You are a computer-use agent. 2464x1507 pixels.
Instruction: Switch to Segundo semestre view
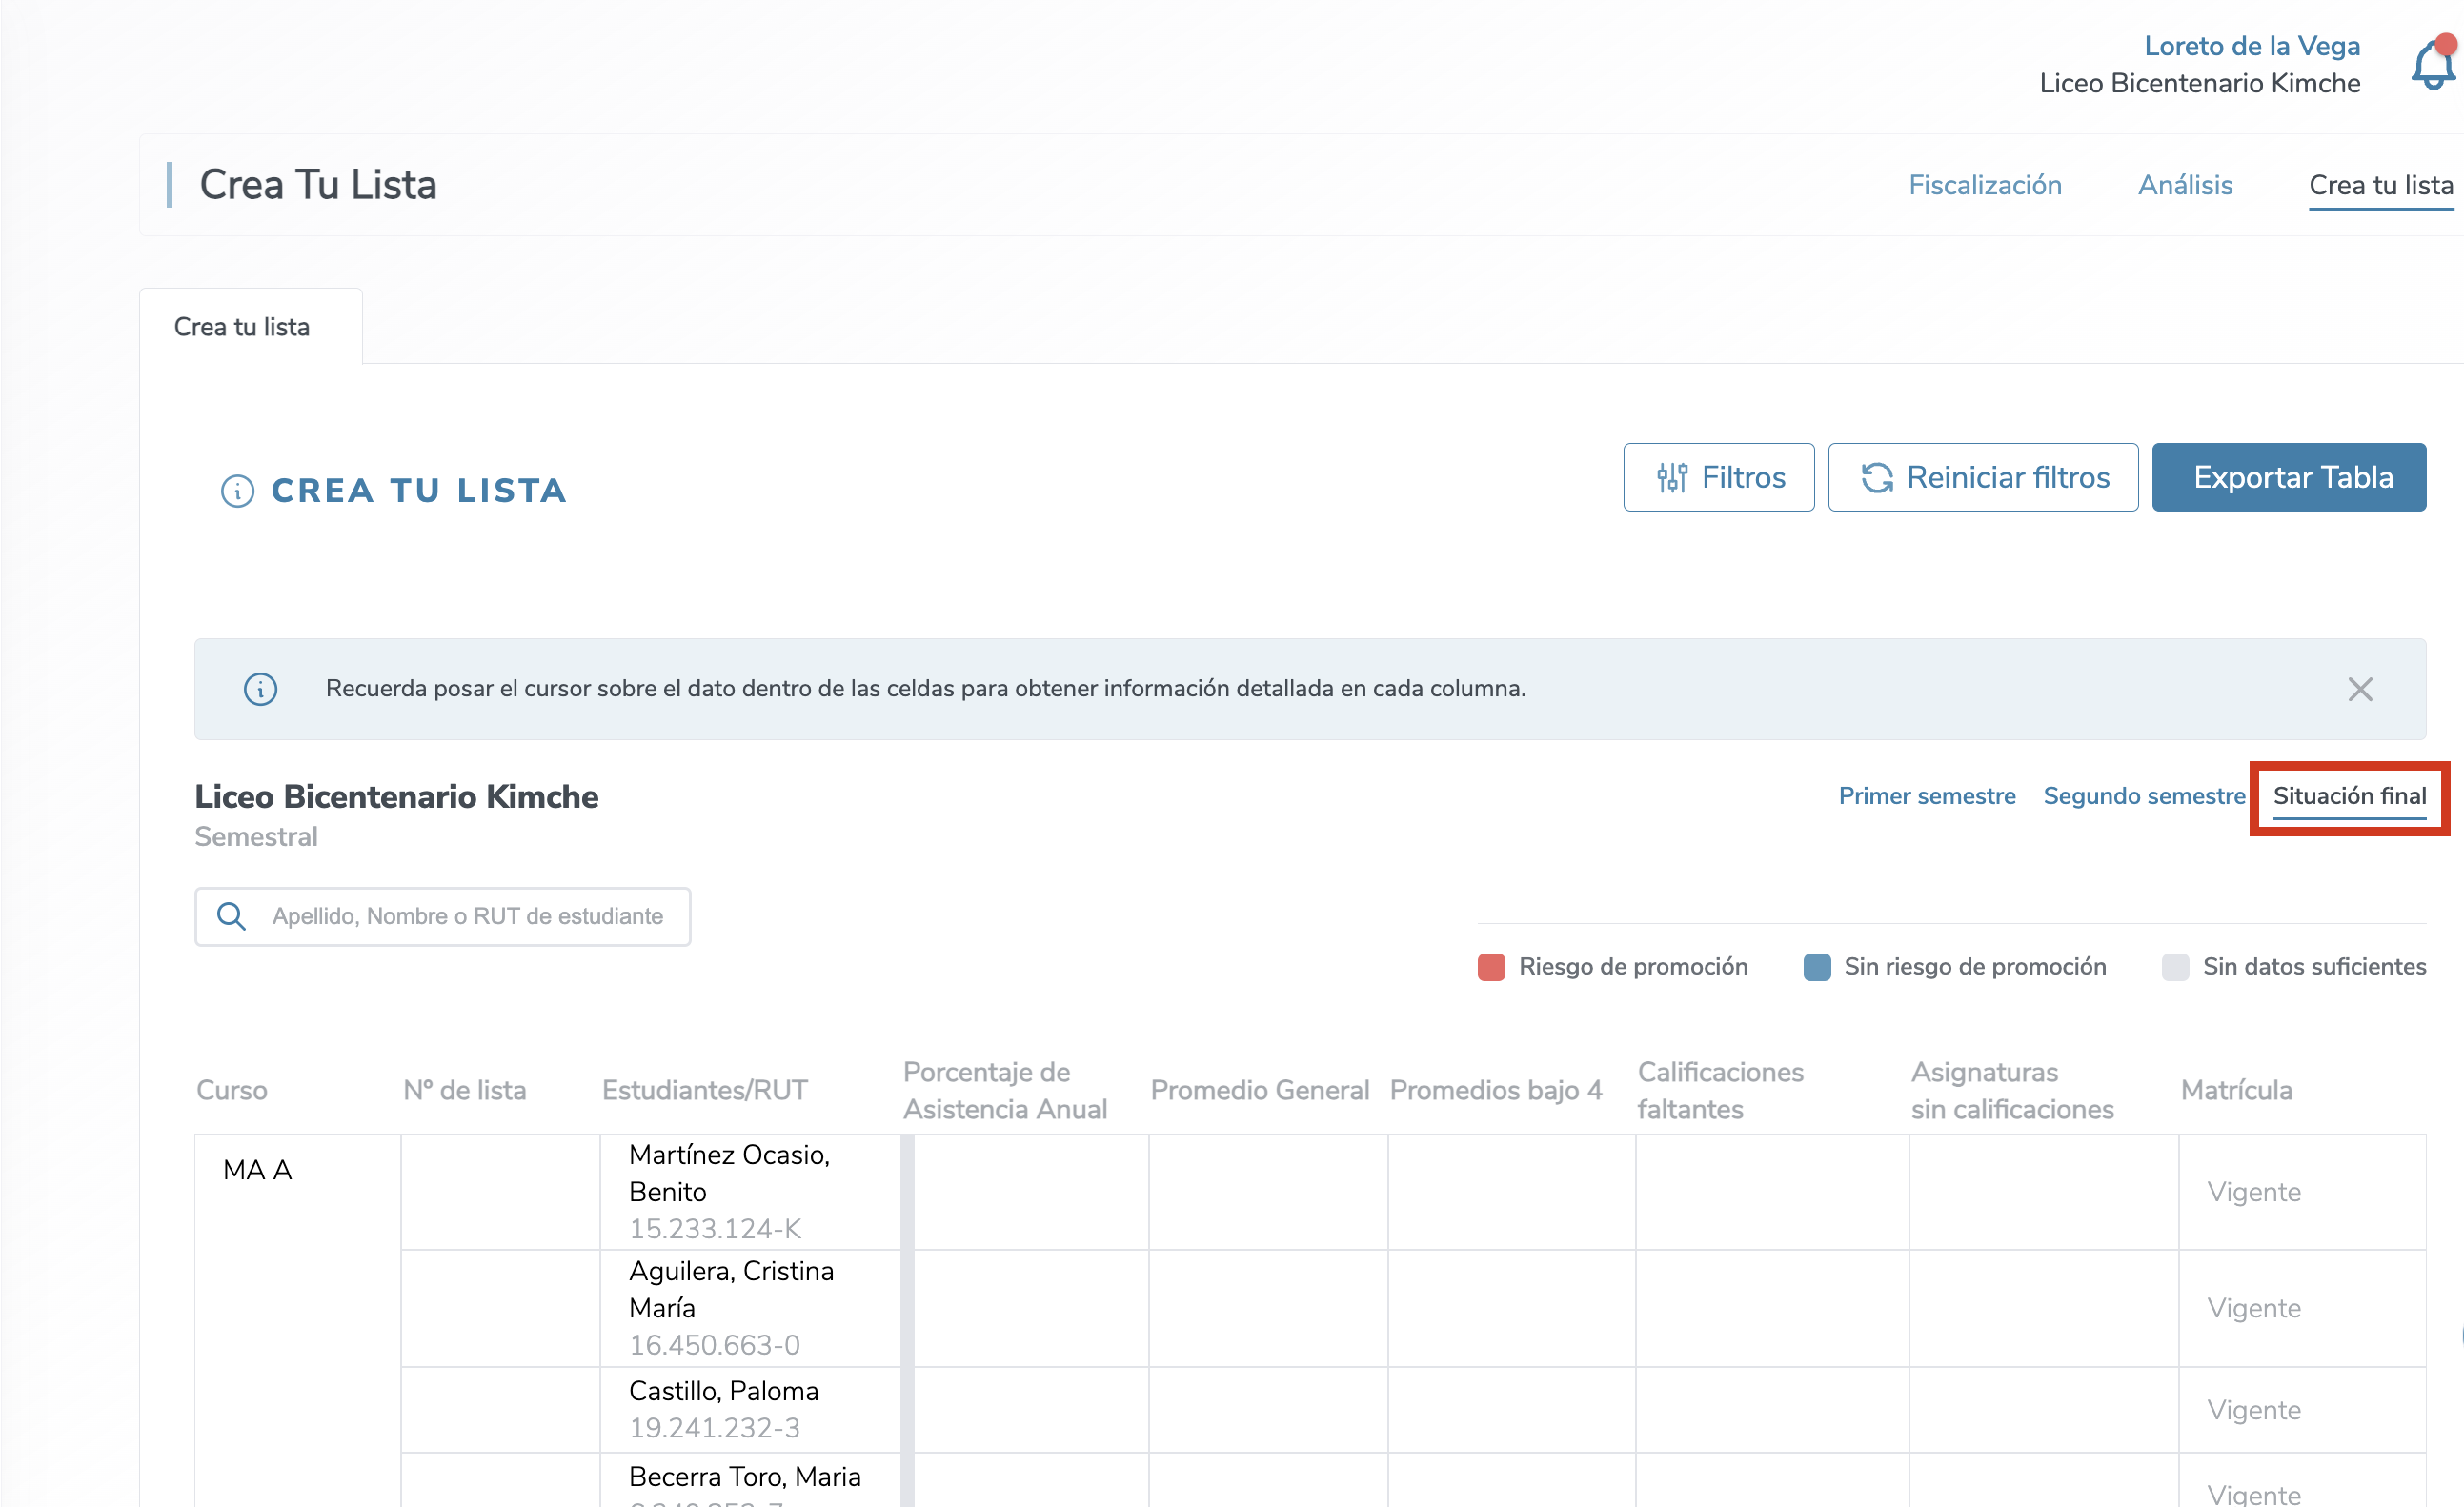pos(2143,796)
